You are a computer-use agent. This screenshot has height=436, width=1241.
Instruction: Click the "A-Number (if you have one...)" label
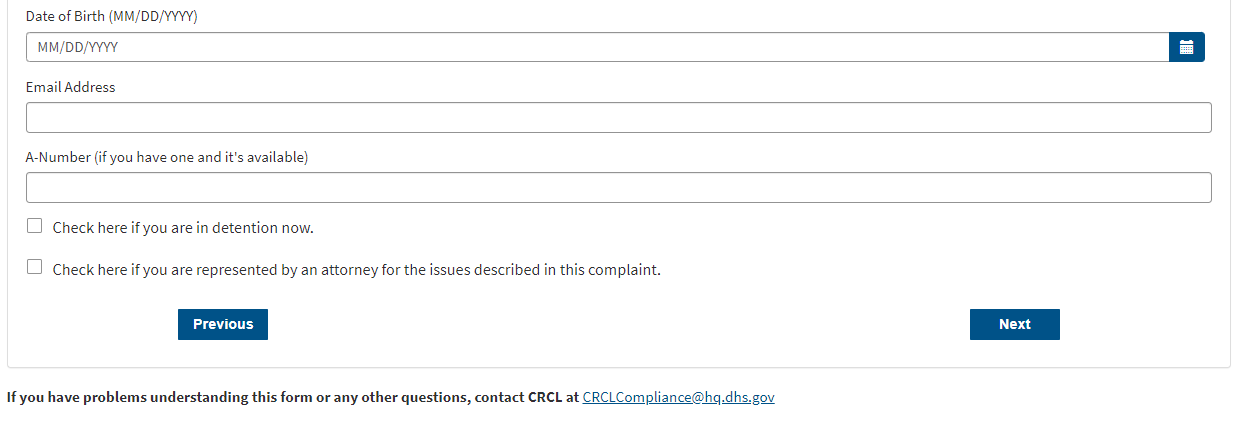point(167,157)
